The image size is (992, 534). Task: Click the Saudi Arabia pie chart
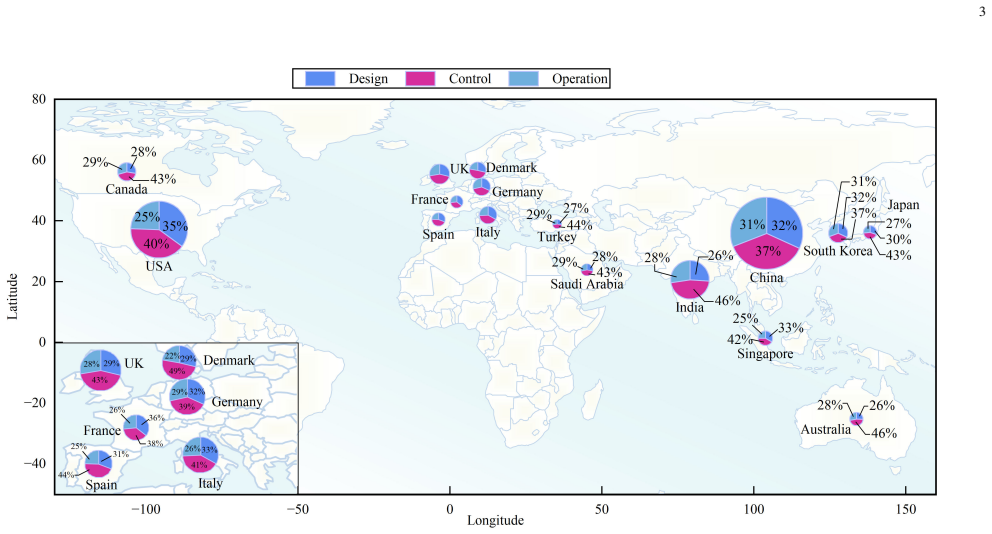[x=588, y=270]
